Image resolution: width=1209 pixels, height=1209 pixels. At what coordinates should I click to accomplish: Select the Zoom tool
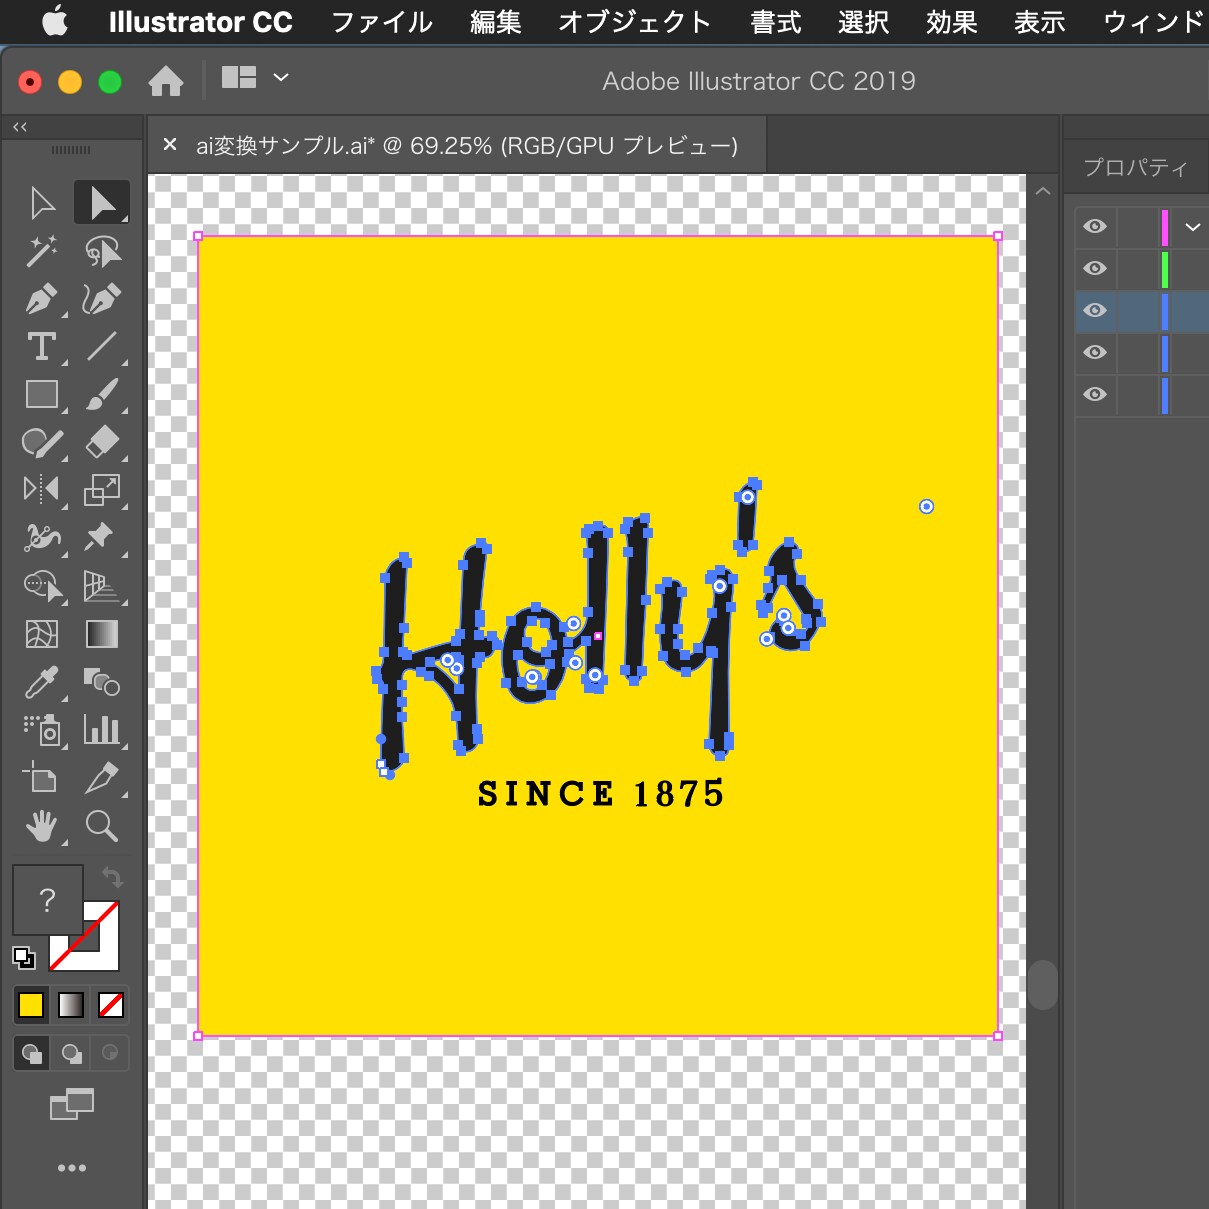point(102,826)
